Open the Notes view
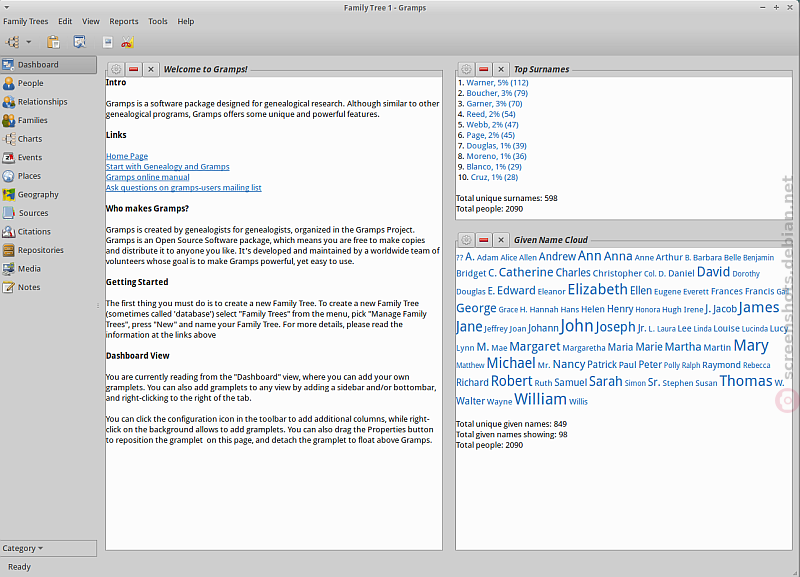 point(48,287)
